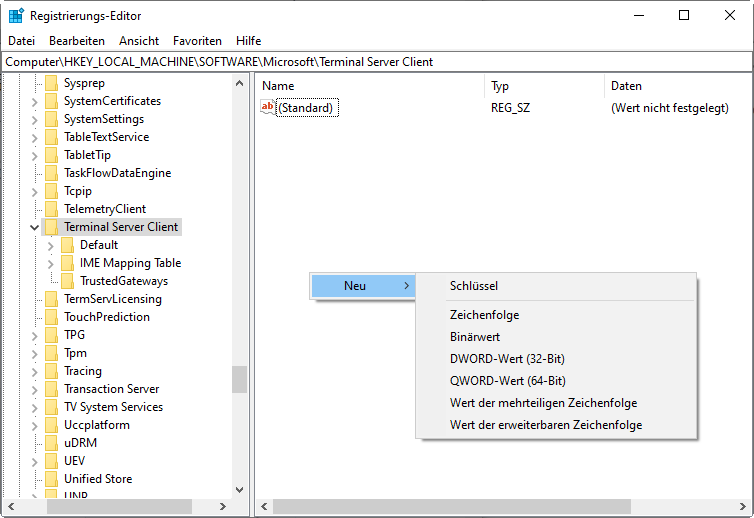Open the Bearbeiten menu

click(76, 41)
